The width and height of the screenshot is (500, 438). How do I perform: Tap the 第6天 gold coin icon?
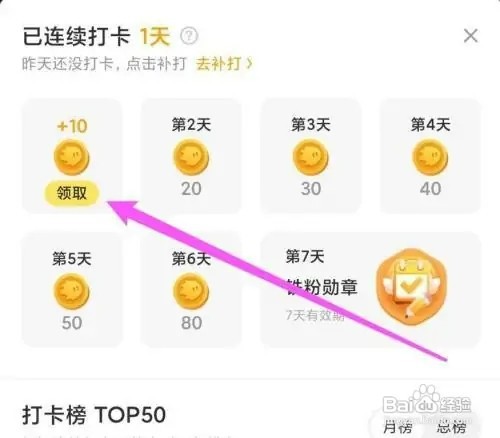tap(191, 291)
